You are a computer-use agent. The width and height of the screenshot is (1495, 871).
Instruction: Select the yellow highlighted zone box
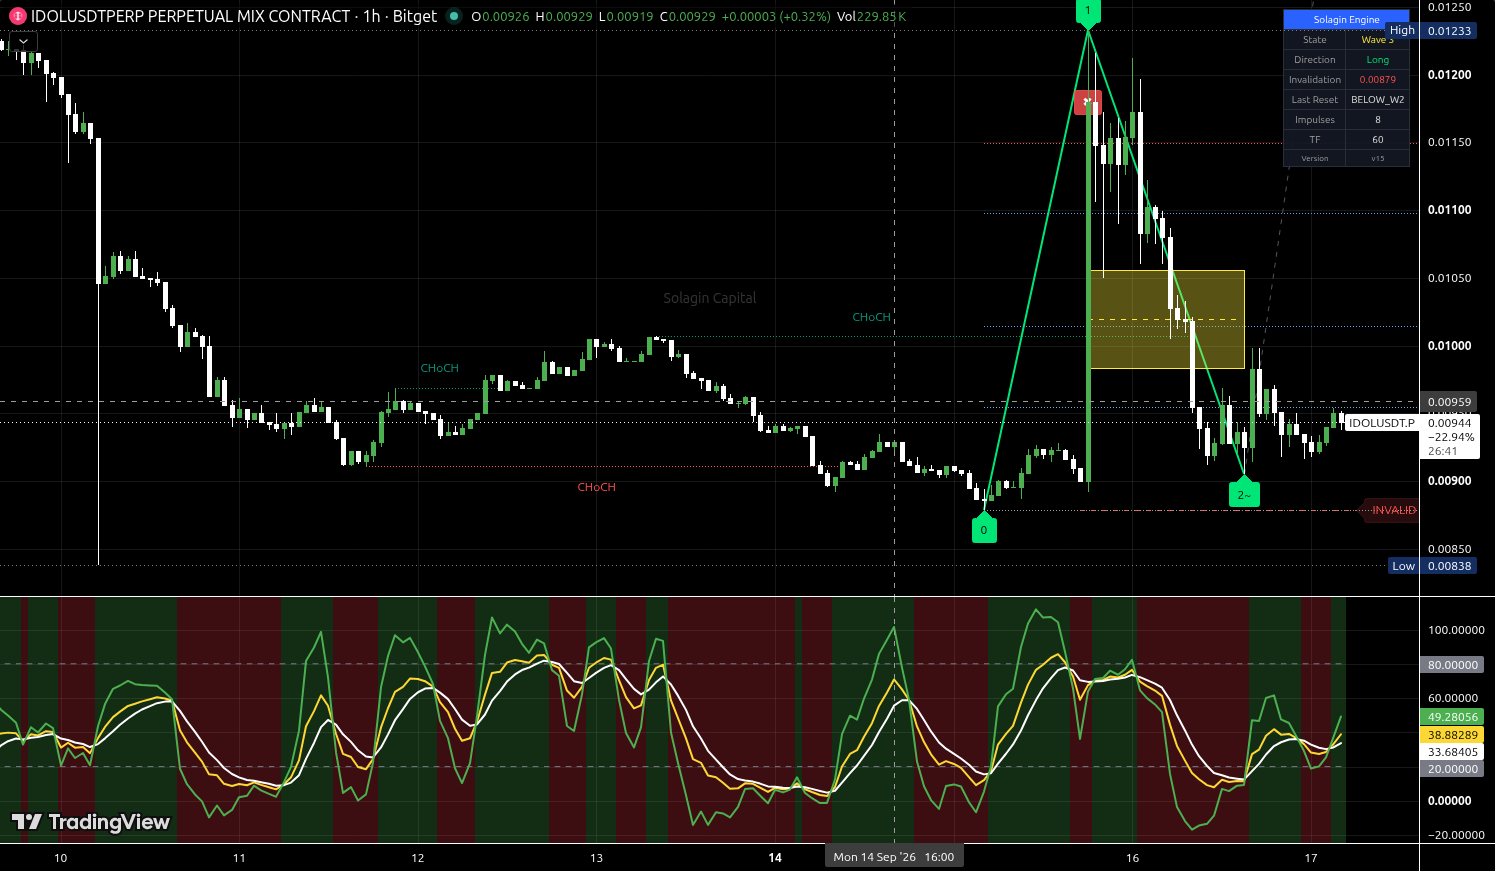(1167, 319)
